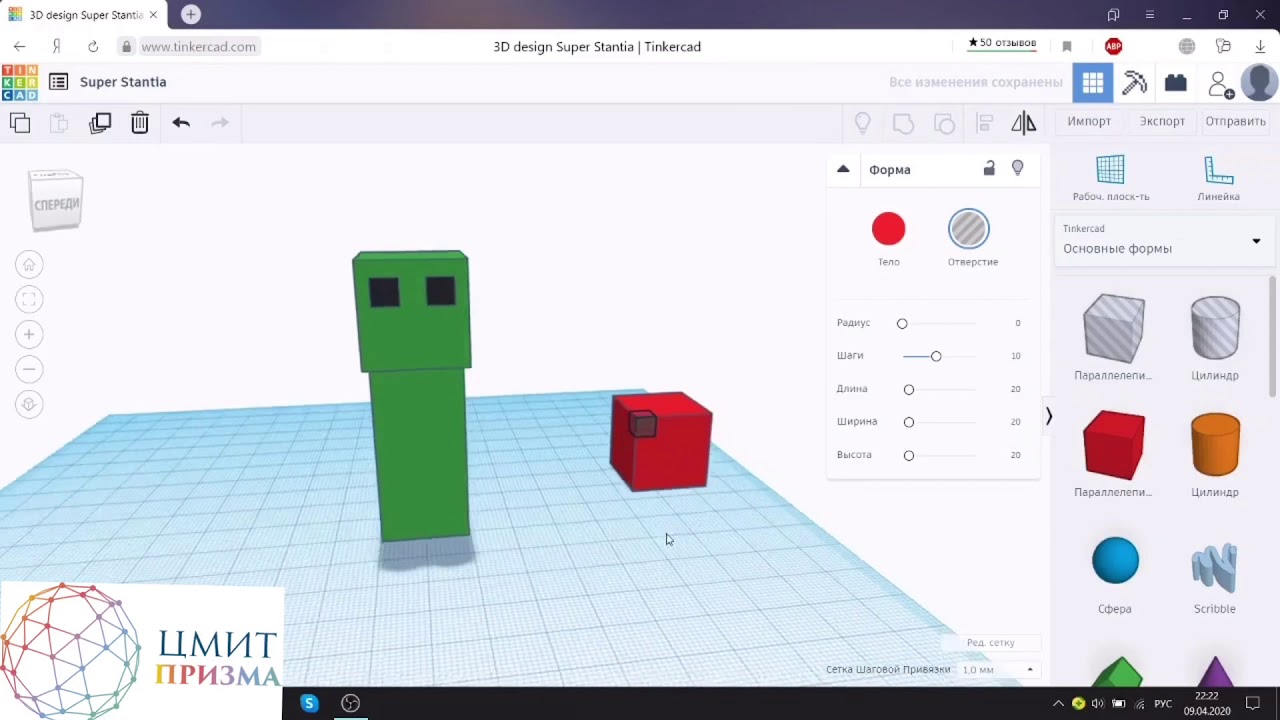Click the СПЕРЕДИ view cube
The image size is (1280, 720).
pyautogui.click(x=56, y=201)
